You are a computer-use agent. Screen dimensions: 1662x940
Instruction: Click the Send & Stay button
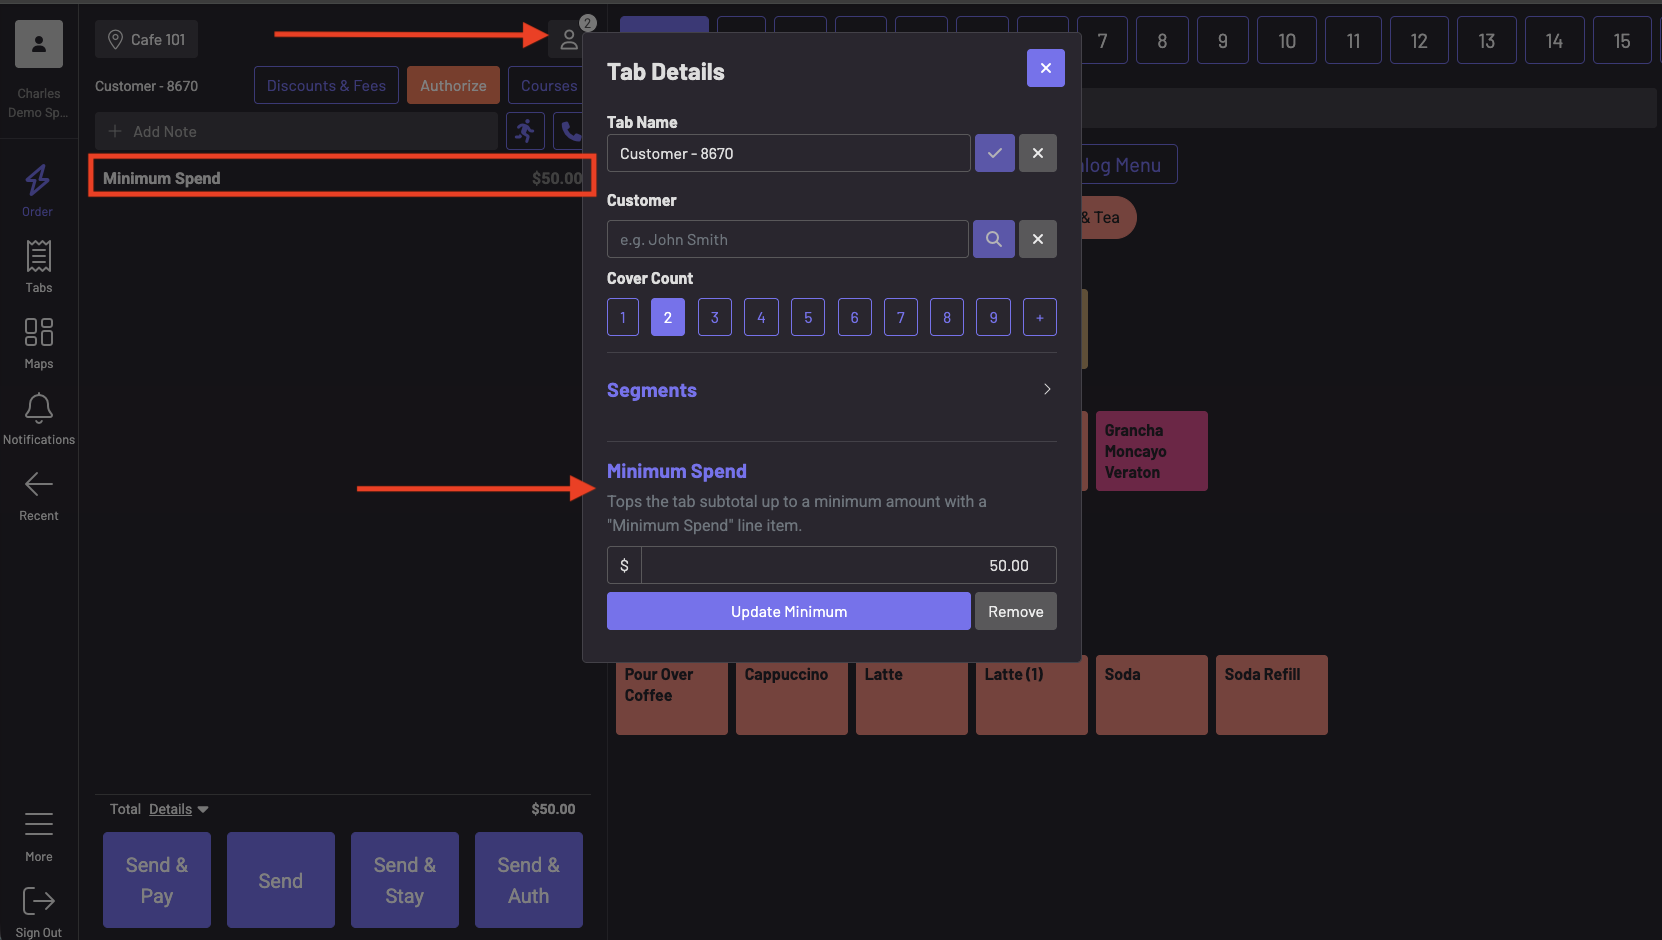pyautogui.click(x=405, y=880)
